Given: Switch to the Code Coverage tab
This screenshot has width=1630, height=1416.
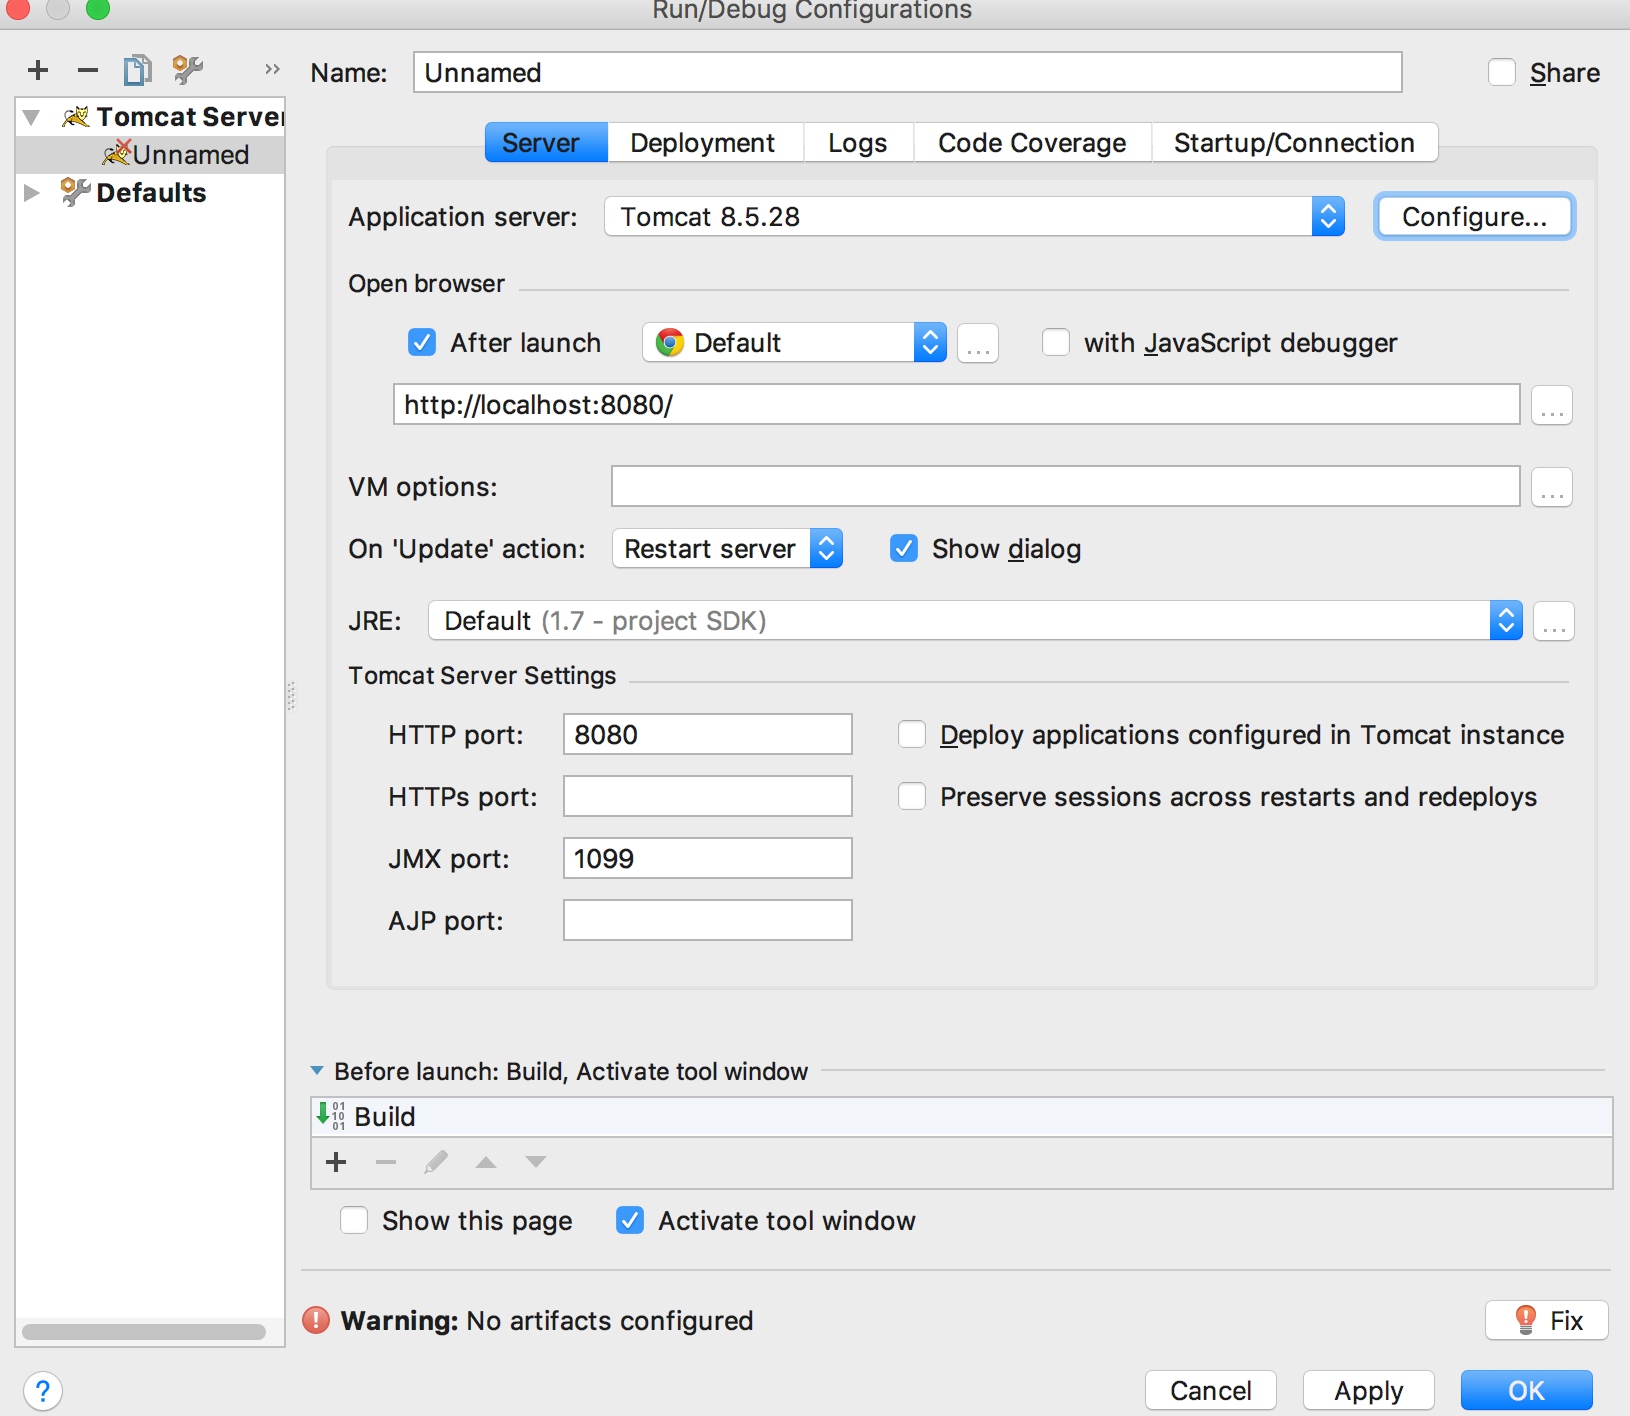Looking at the screenshot, I should pos(1032,143).
